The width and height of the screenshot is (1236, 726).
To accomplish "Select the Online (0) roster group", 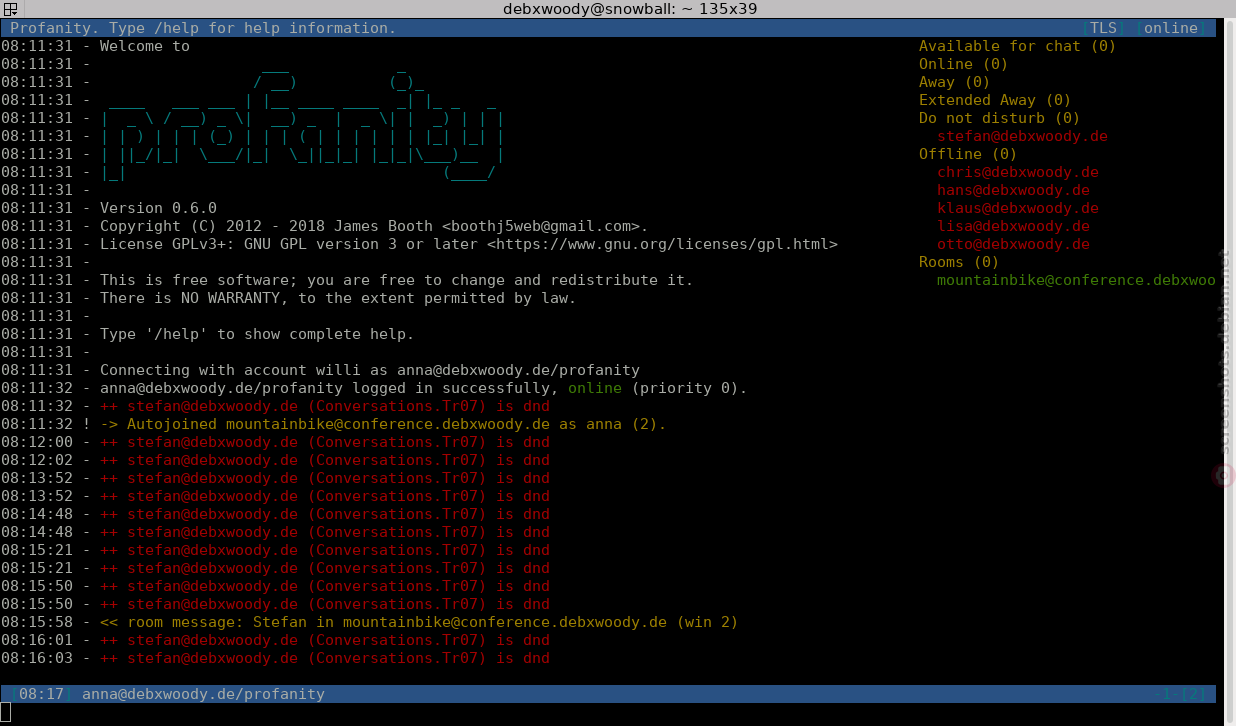I will pyautogui.click(x=963, y=64).
